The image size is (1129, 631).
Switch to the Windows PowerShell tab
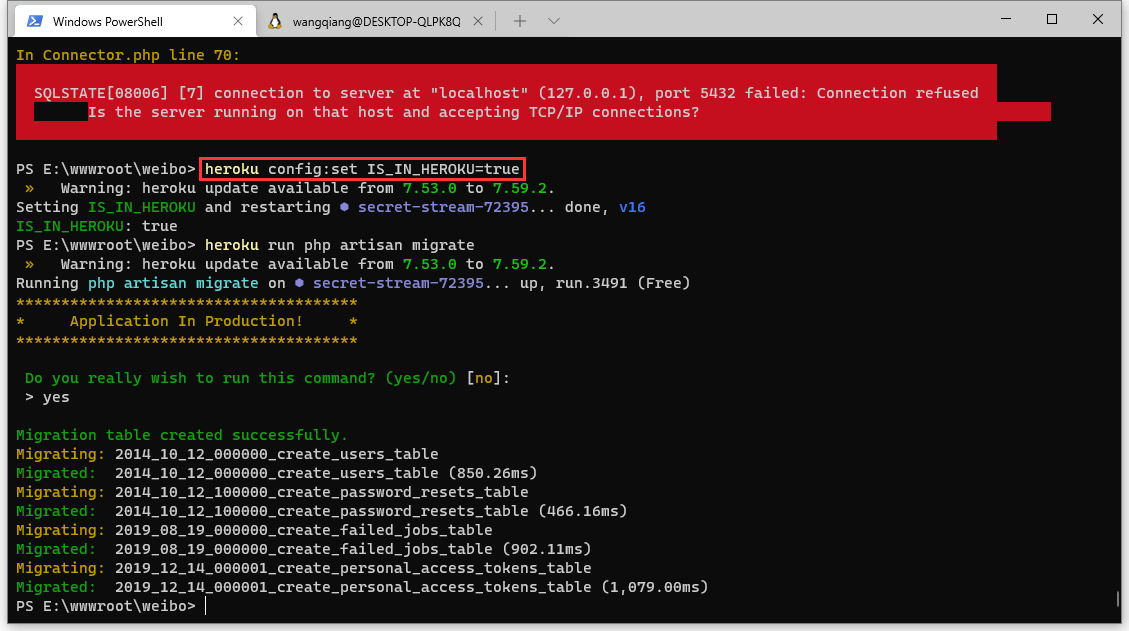(120, 21)
